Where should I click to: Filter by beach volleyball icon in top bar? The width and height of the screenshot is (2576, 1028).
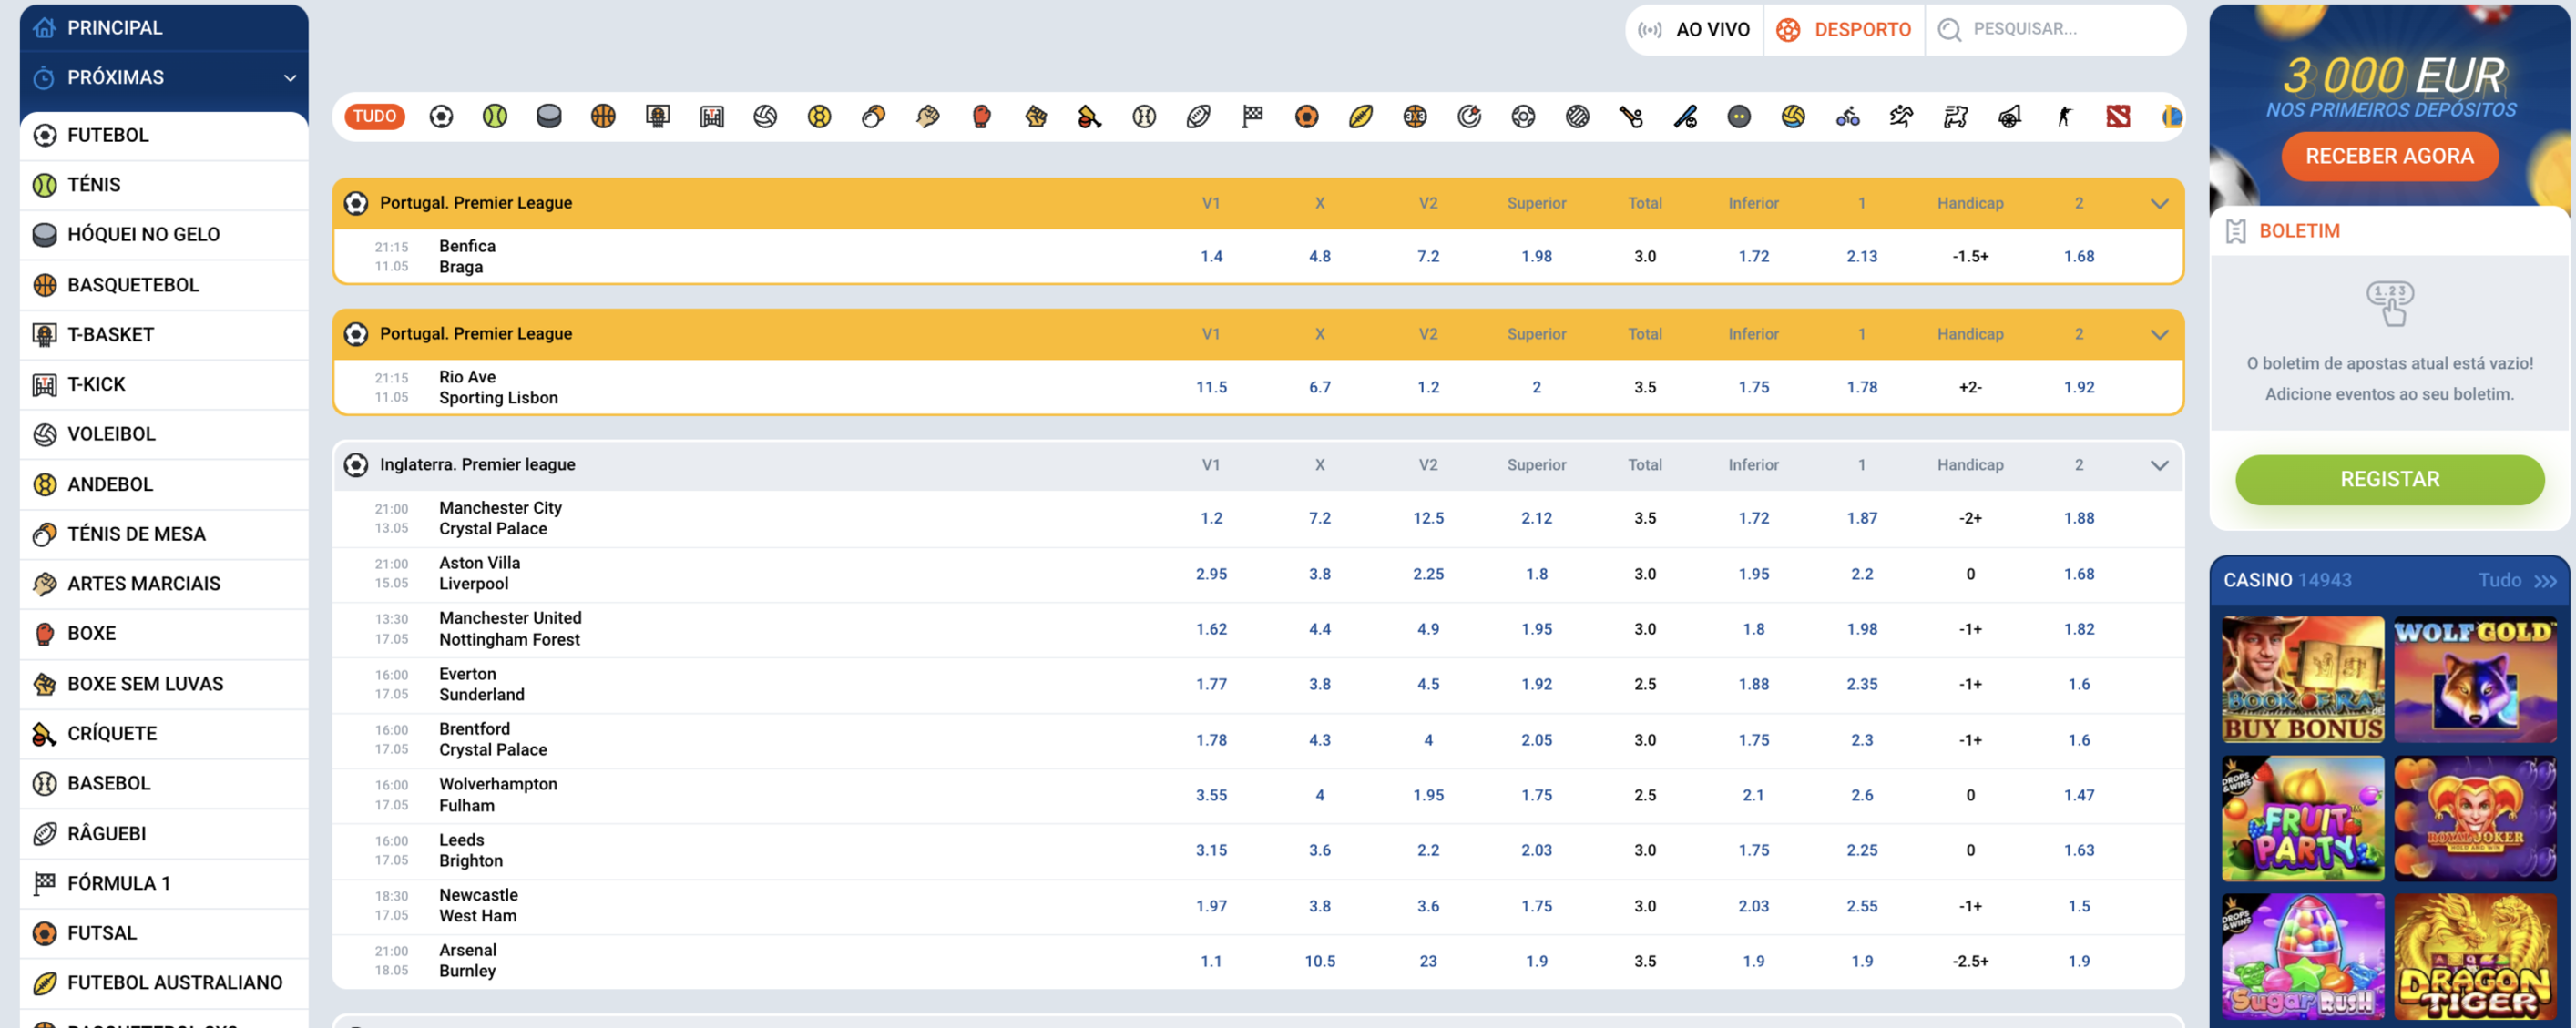pyautogui.click(x=1794, y=116)
